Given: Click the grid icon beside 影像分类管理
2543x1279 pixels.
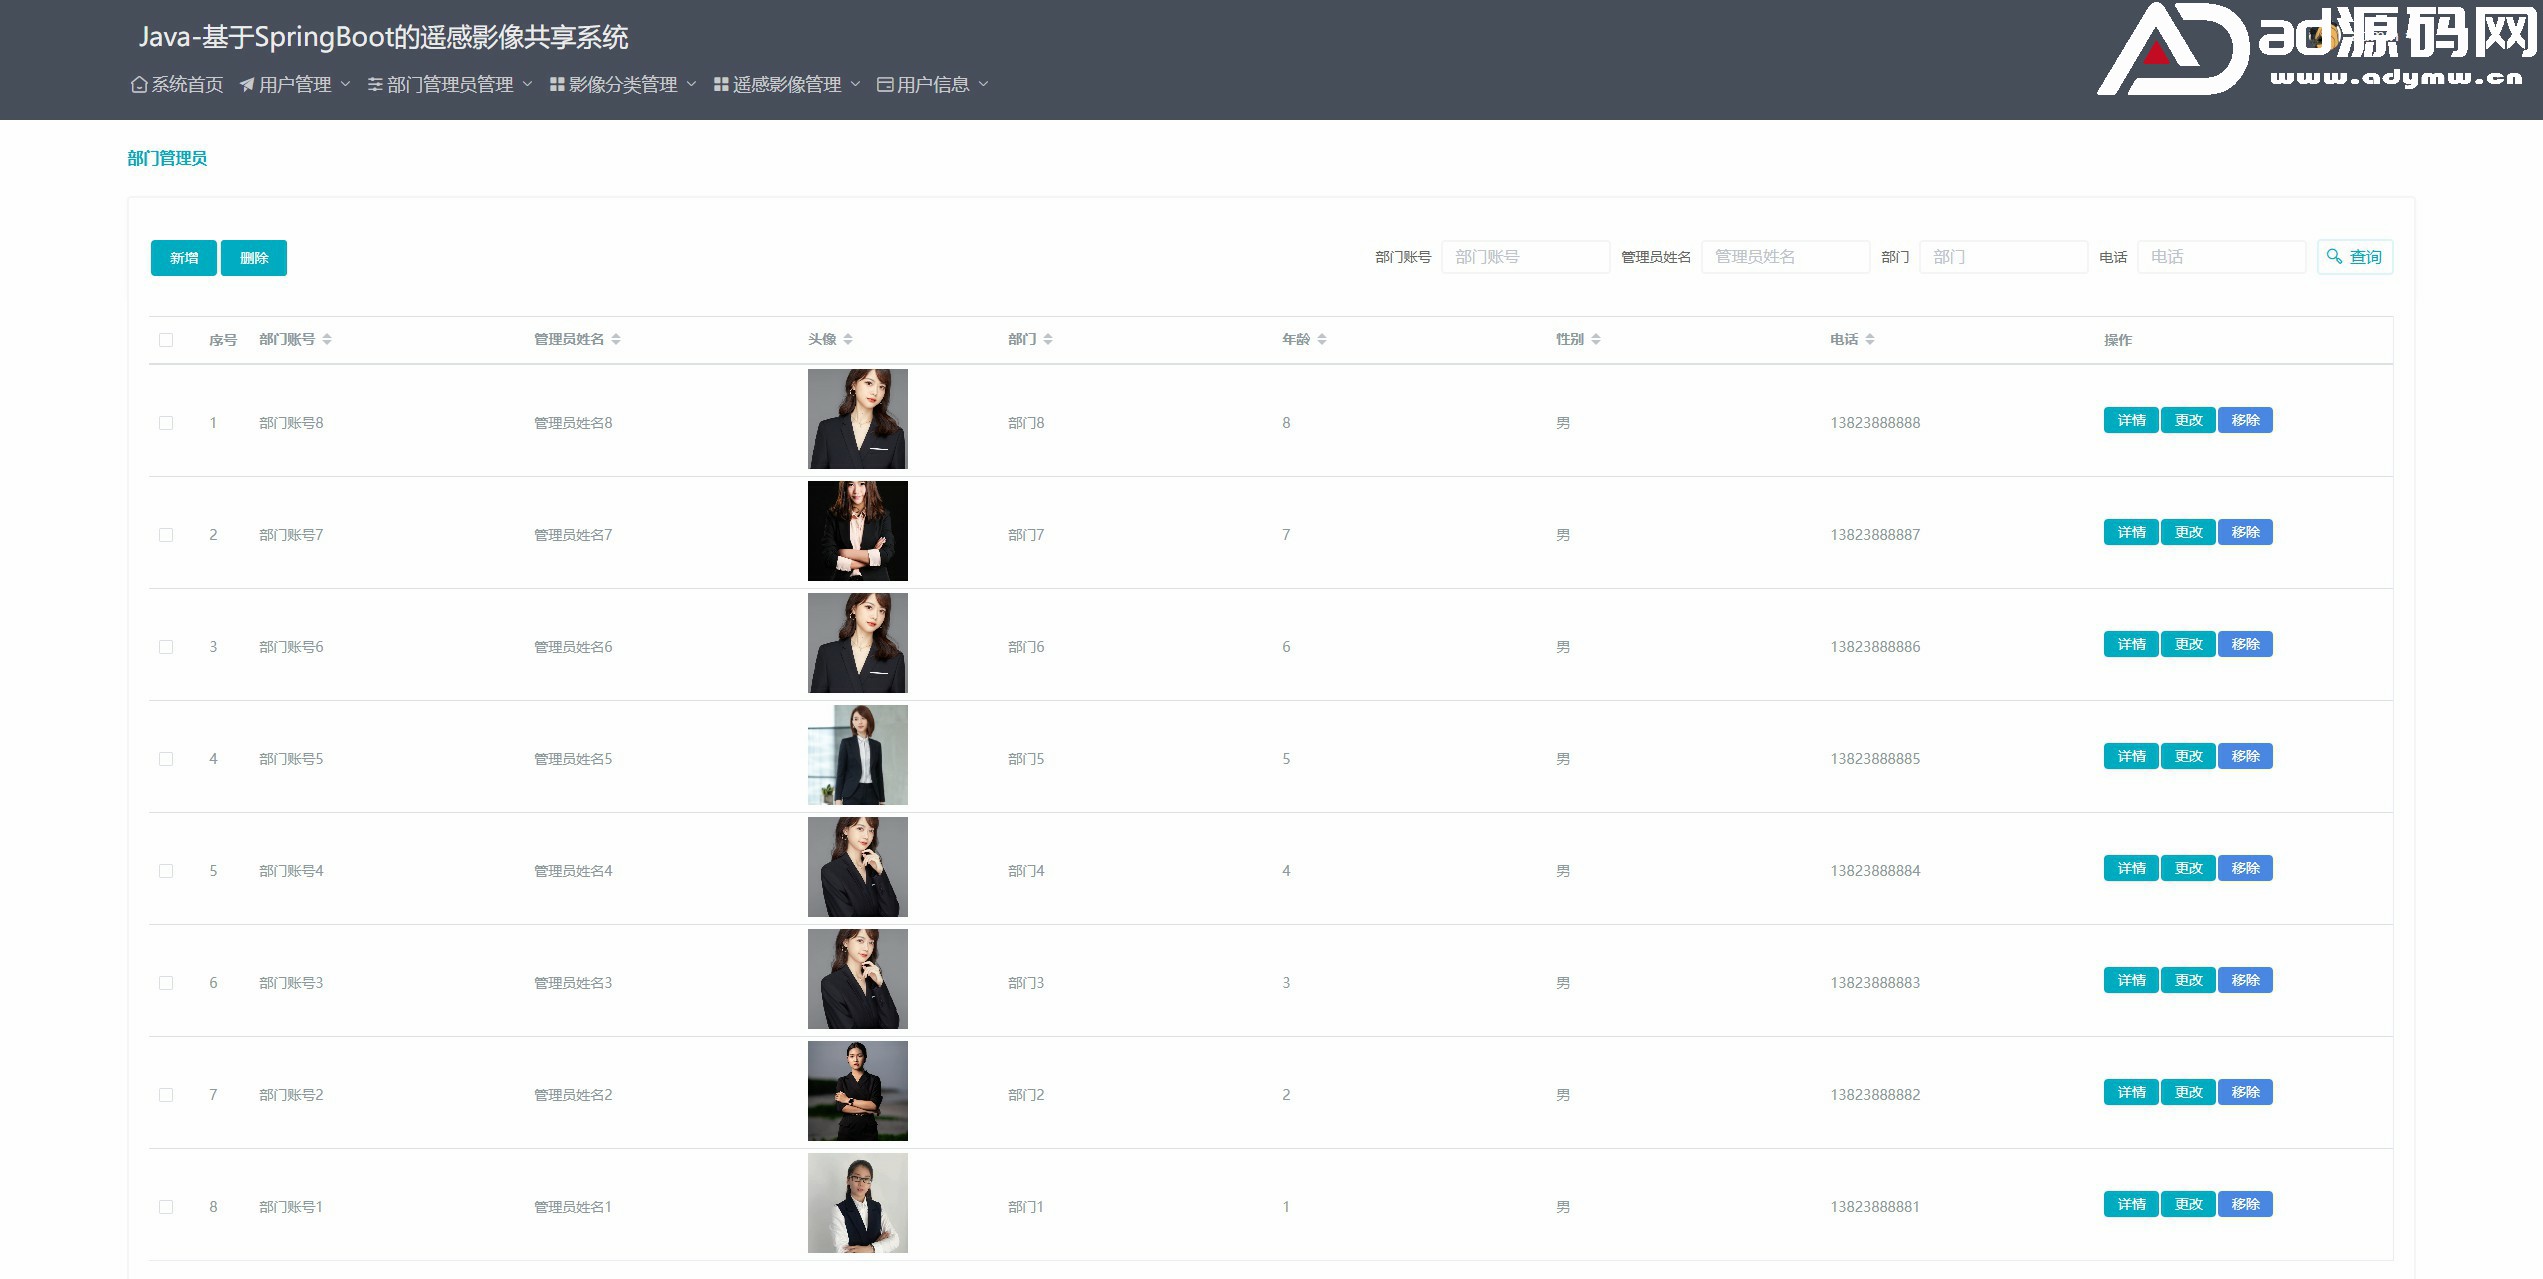Looking at the screenshot, I should click(x=557, y=85).
